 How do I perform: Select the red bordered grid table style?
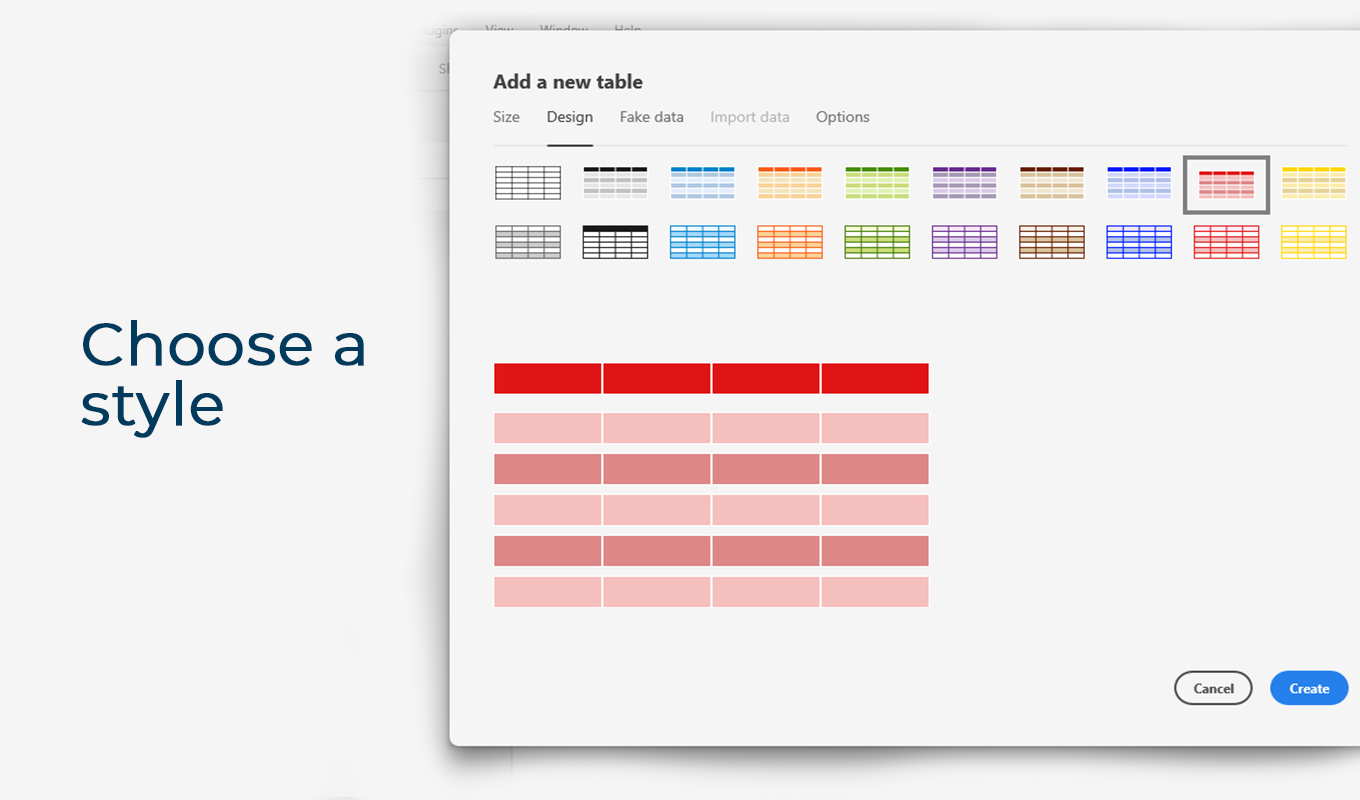pos(1226,242)
